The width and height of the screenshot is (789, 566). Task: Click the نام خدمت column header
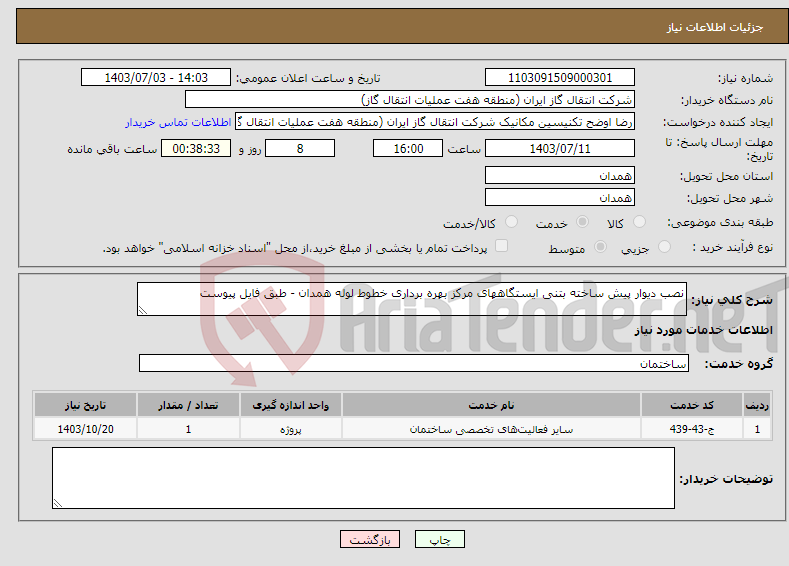pyautogui.click(x=491, y=405)
